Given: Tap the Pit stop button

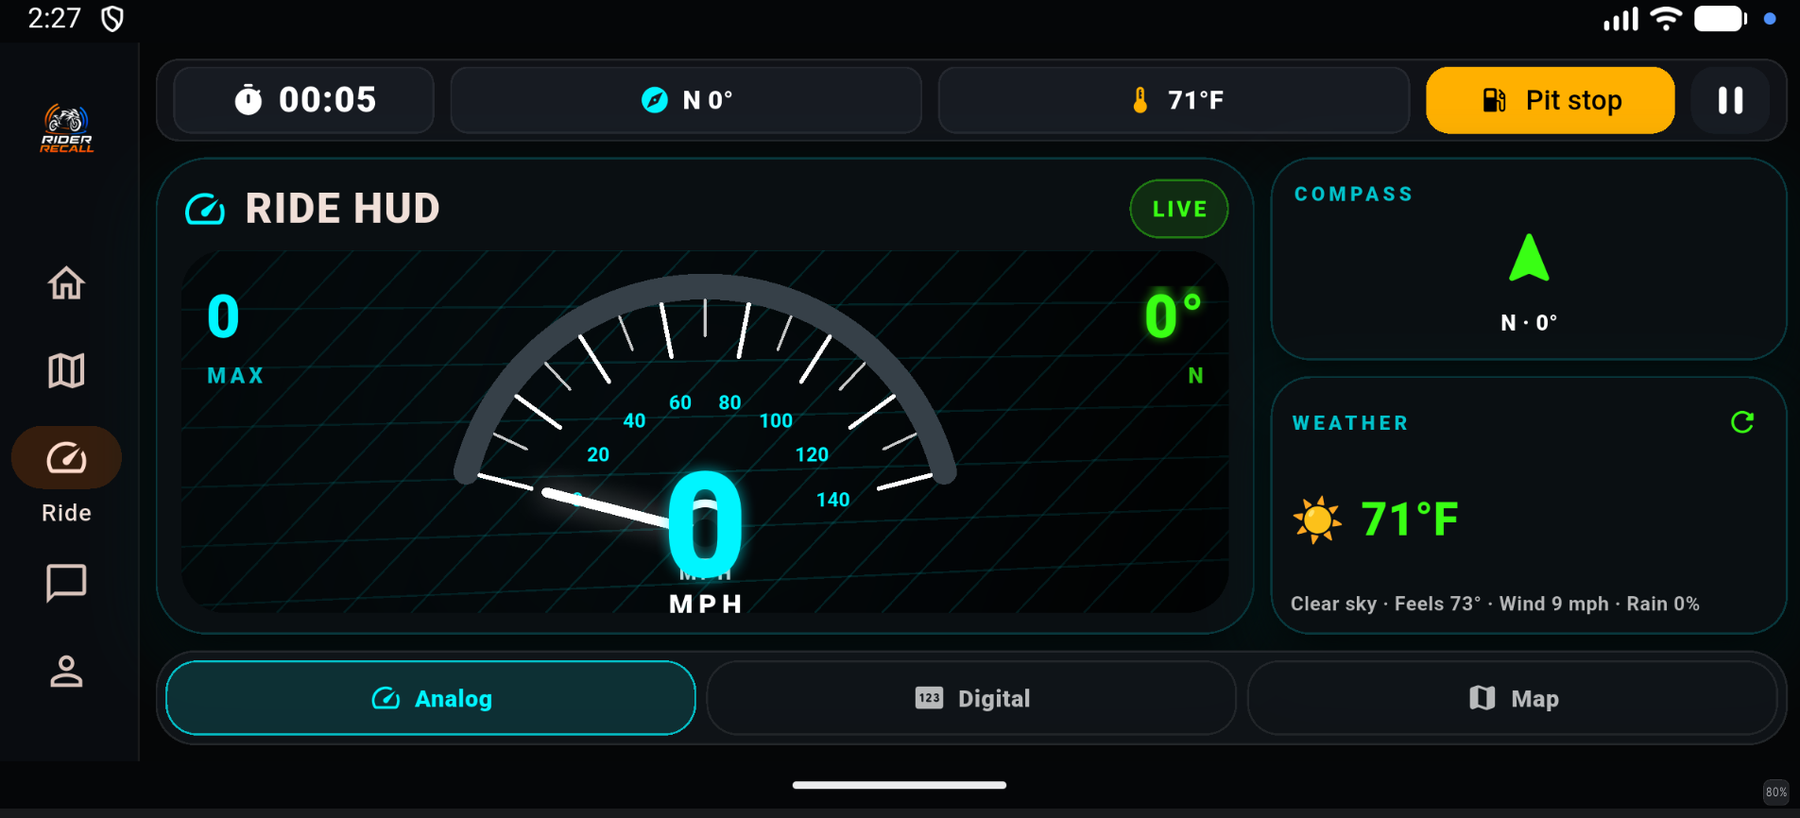Looking at the screenshot, I should 1550,100.
